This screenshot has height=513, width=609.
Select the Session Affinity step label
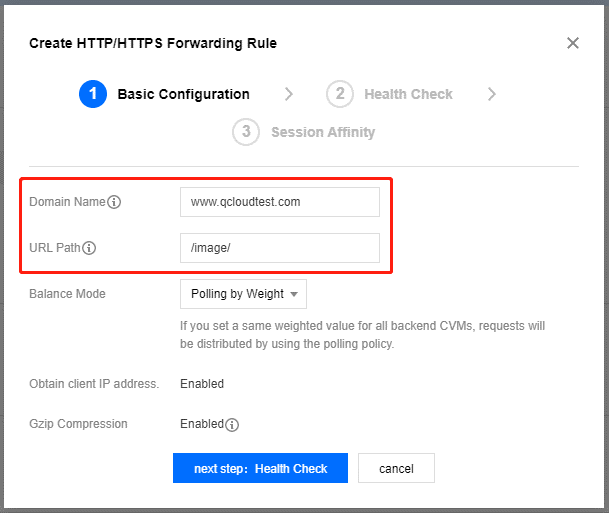pyautogui.click(x=323, y=132)
